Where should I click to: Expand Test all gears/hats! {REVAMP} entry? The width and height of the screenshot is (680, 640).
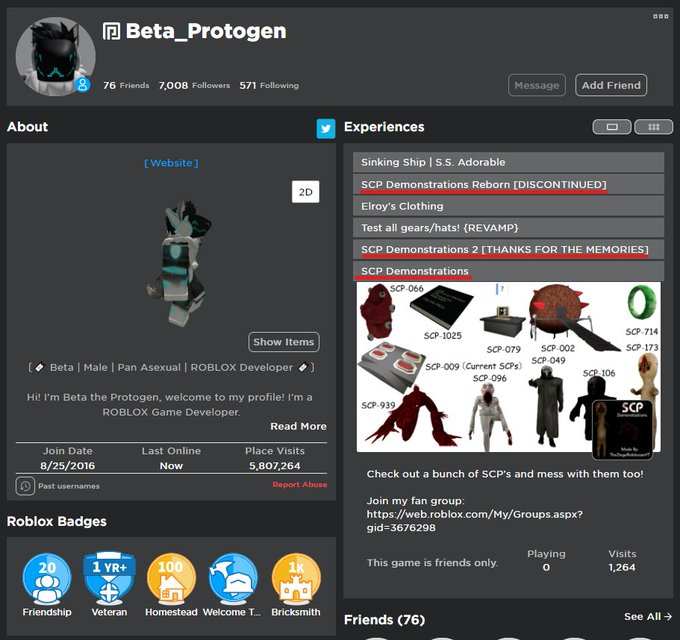[508, 228]
